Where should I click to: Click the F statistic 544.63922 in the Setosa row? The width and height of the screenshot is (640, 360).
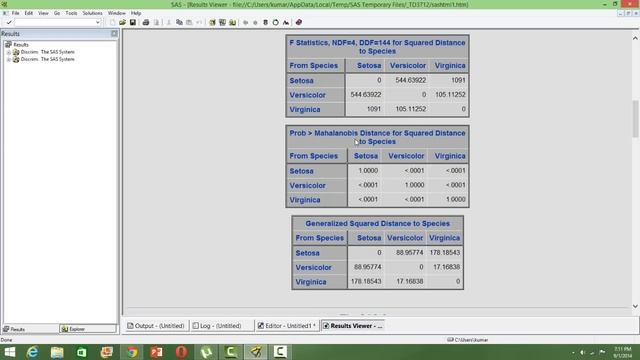(x=411, y=80)
